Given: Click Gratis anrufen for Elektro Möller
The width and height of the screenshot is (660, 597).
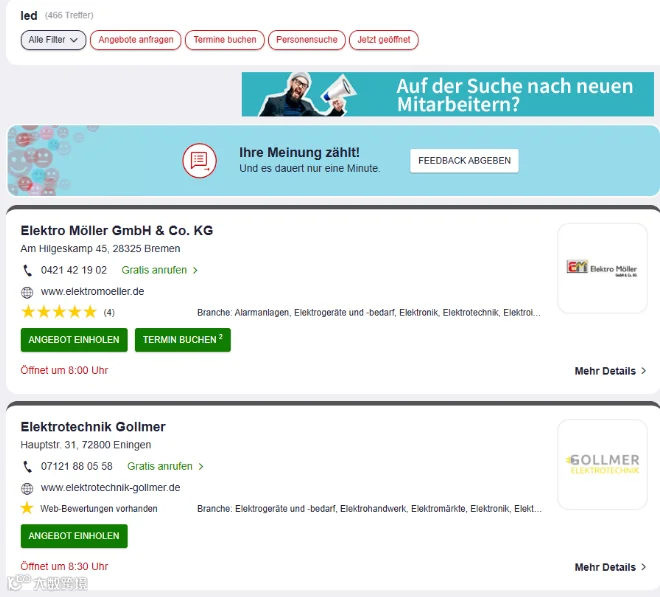Looking at the screenshot, I should pyautogui.click(x=160, y=270).
